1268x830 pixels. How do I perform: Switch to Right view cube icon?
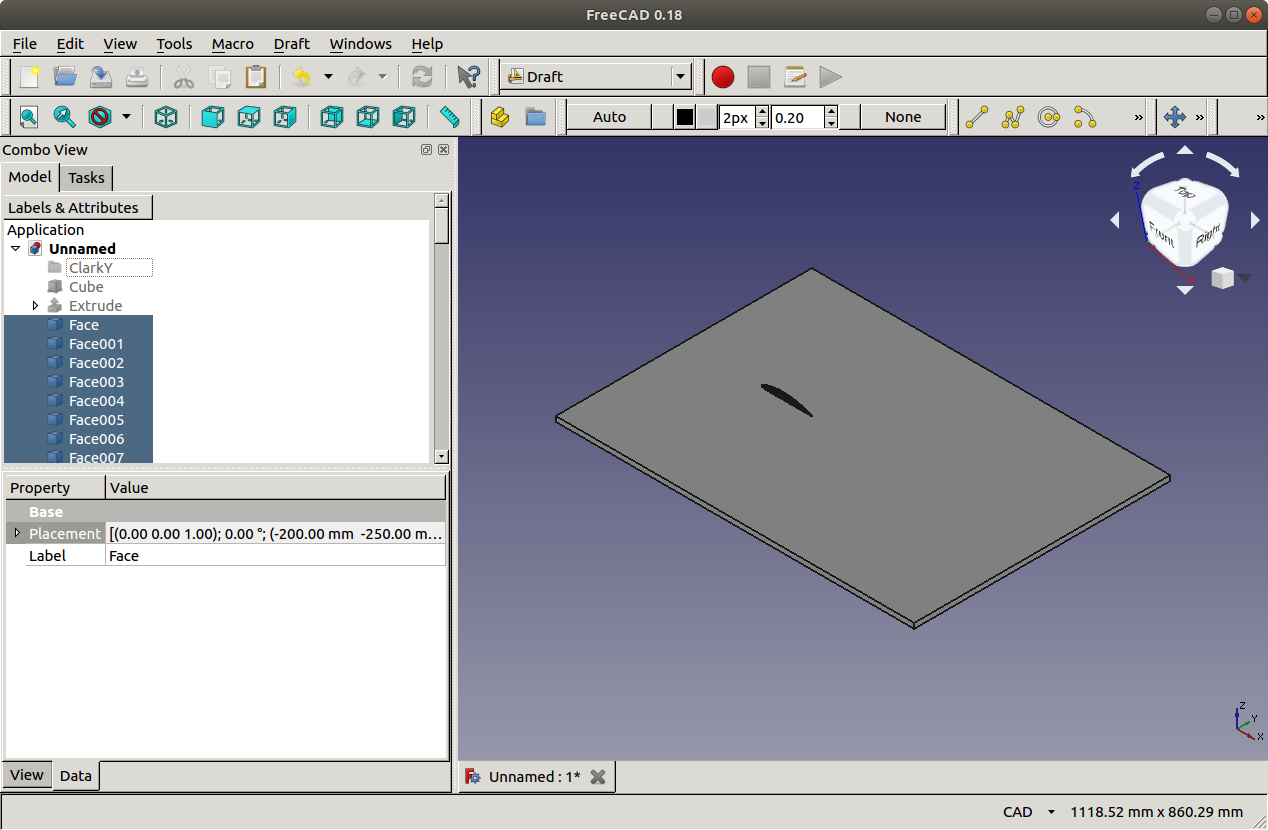285,117
